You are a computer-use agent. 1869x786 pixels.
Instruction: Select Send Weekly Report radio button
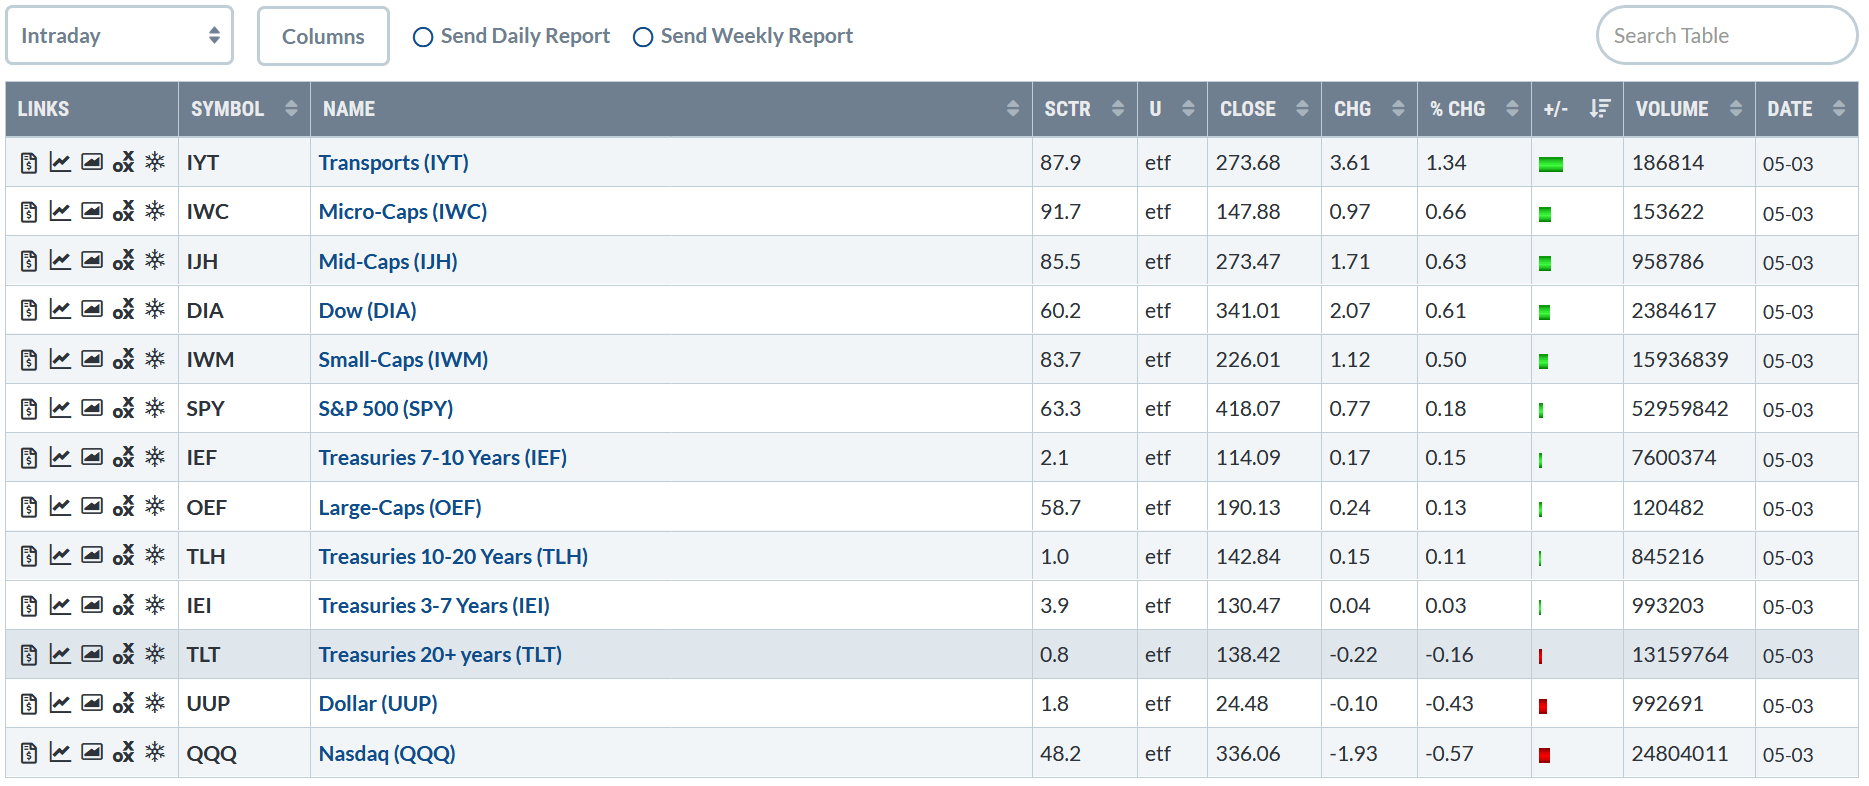(x=643, y=37)
